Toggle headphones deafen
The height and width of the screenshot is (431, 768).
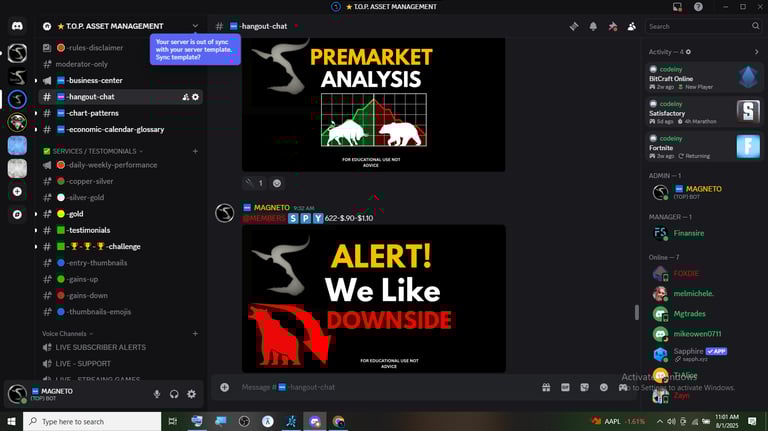[174, 394]
